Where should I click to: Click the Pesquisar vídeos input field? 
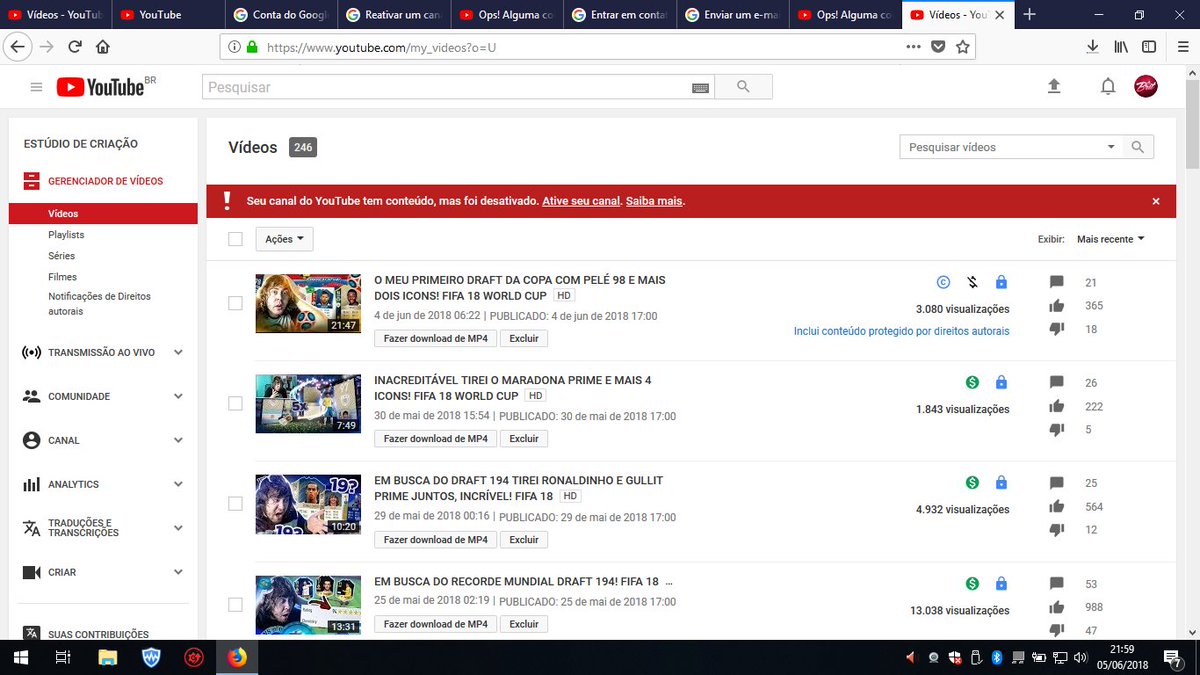click(x=1000, y=147)
